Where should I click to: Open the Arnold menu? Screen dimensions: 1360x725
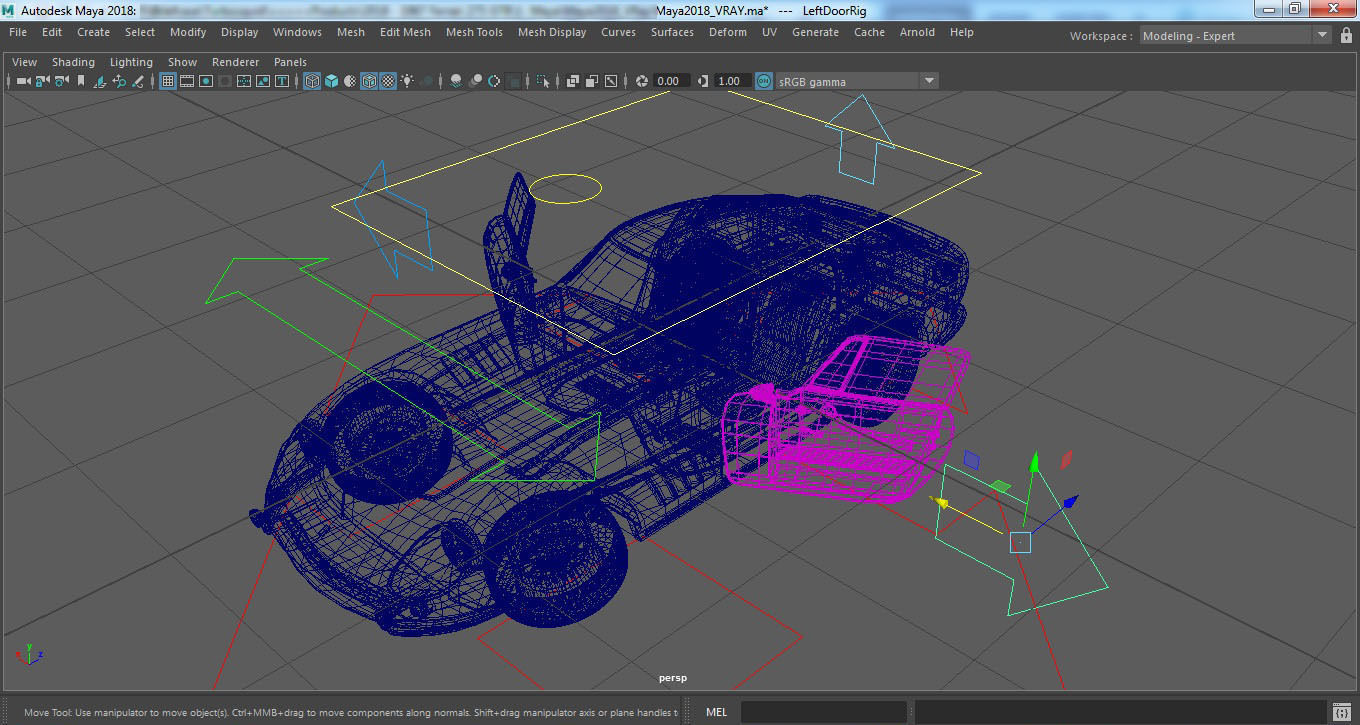coord(917,32)
